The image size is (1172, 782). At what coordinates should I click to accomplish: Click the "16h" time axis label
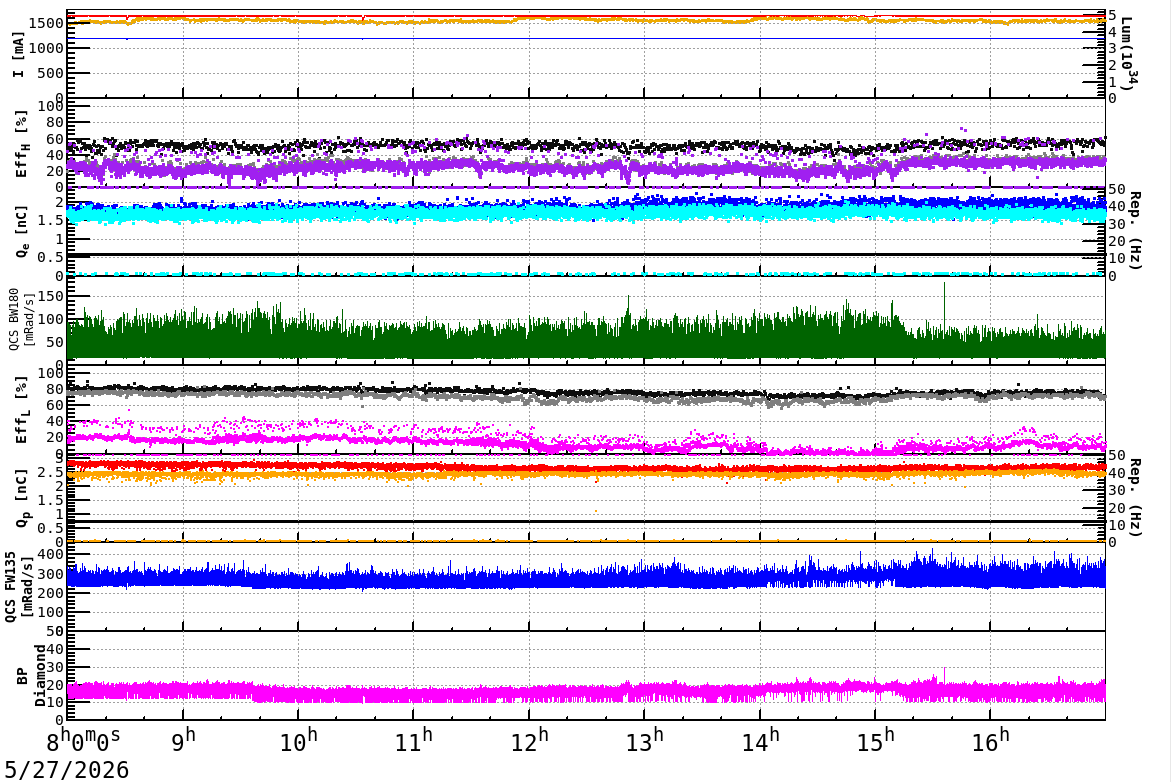[x=990, y=741]
